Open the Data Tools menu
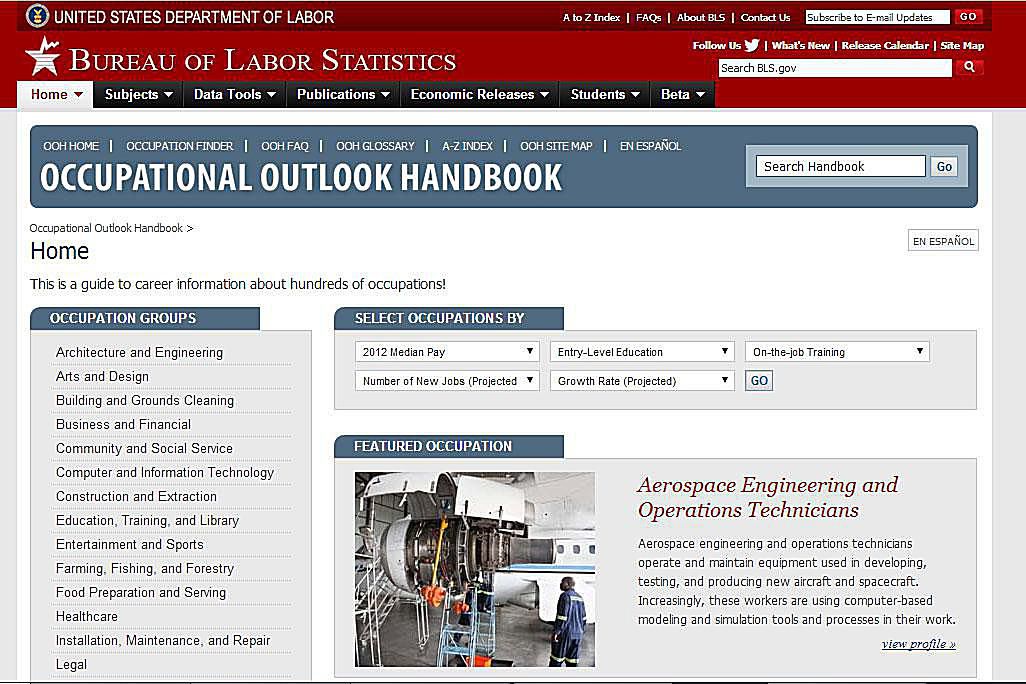The height and width of the screenshot is (684, 1026). tap(234, 94)
